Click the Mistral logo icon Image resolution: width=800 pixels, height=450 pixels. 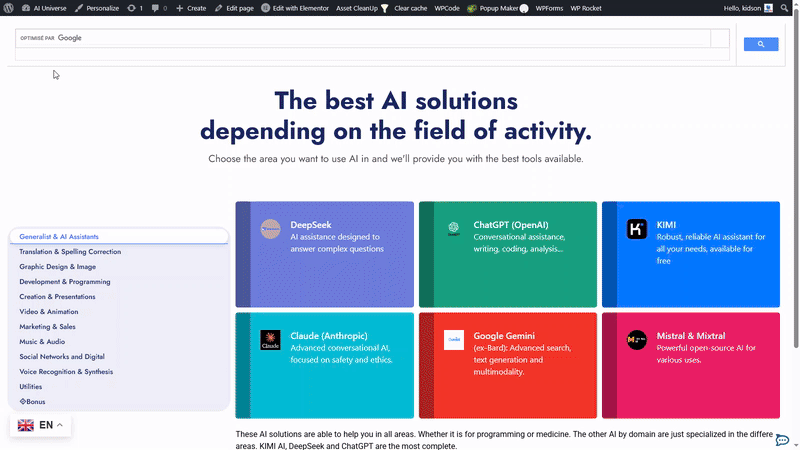click(637, 340)
